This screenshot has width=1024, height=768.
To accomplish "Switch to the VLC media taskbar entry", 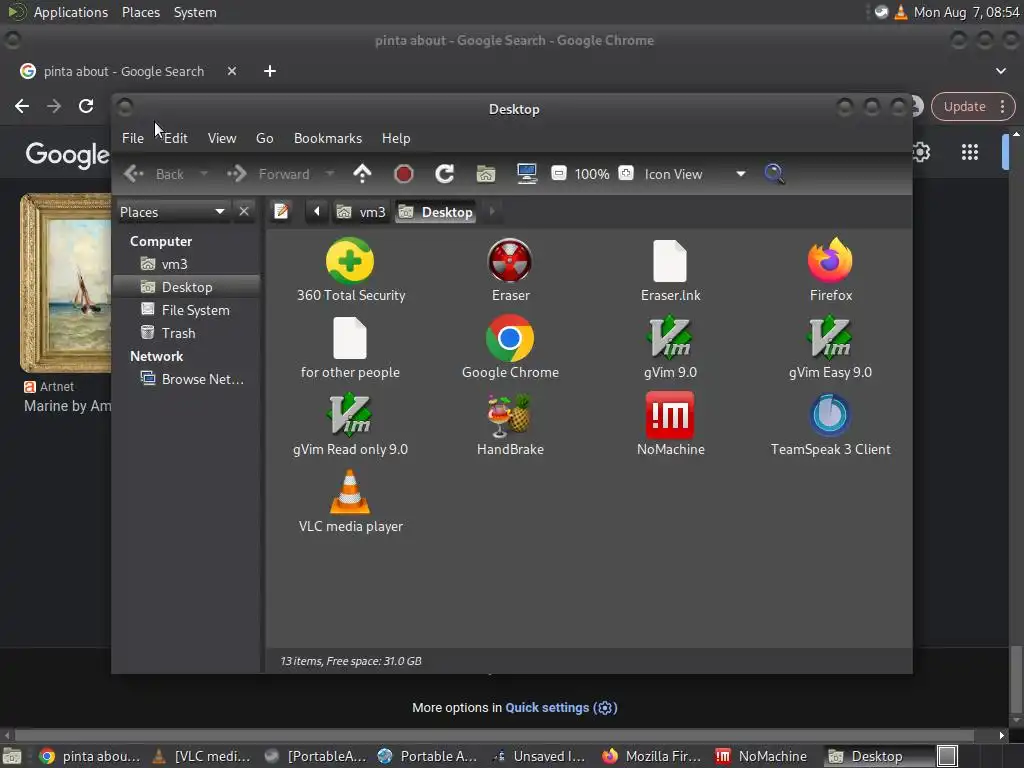I will [x=201, y=756].
